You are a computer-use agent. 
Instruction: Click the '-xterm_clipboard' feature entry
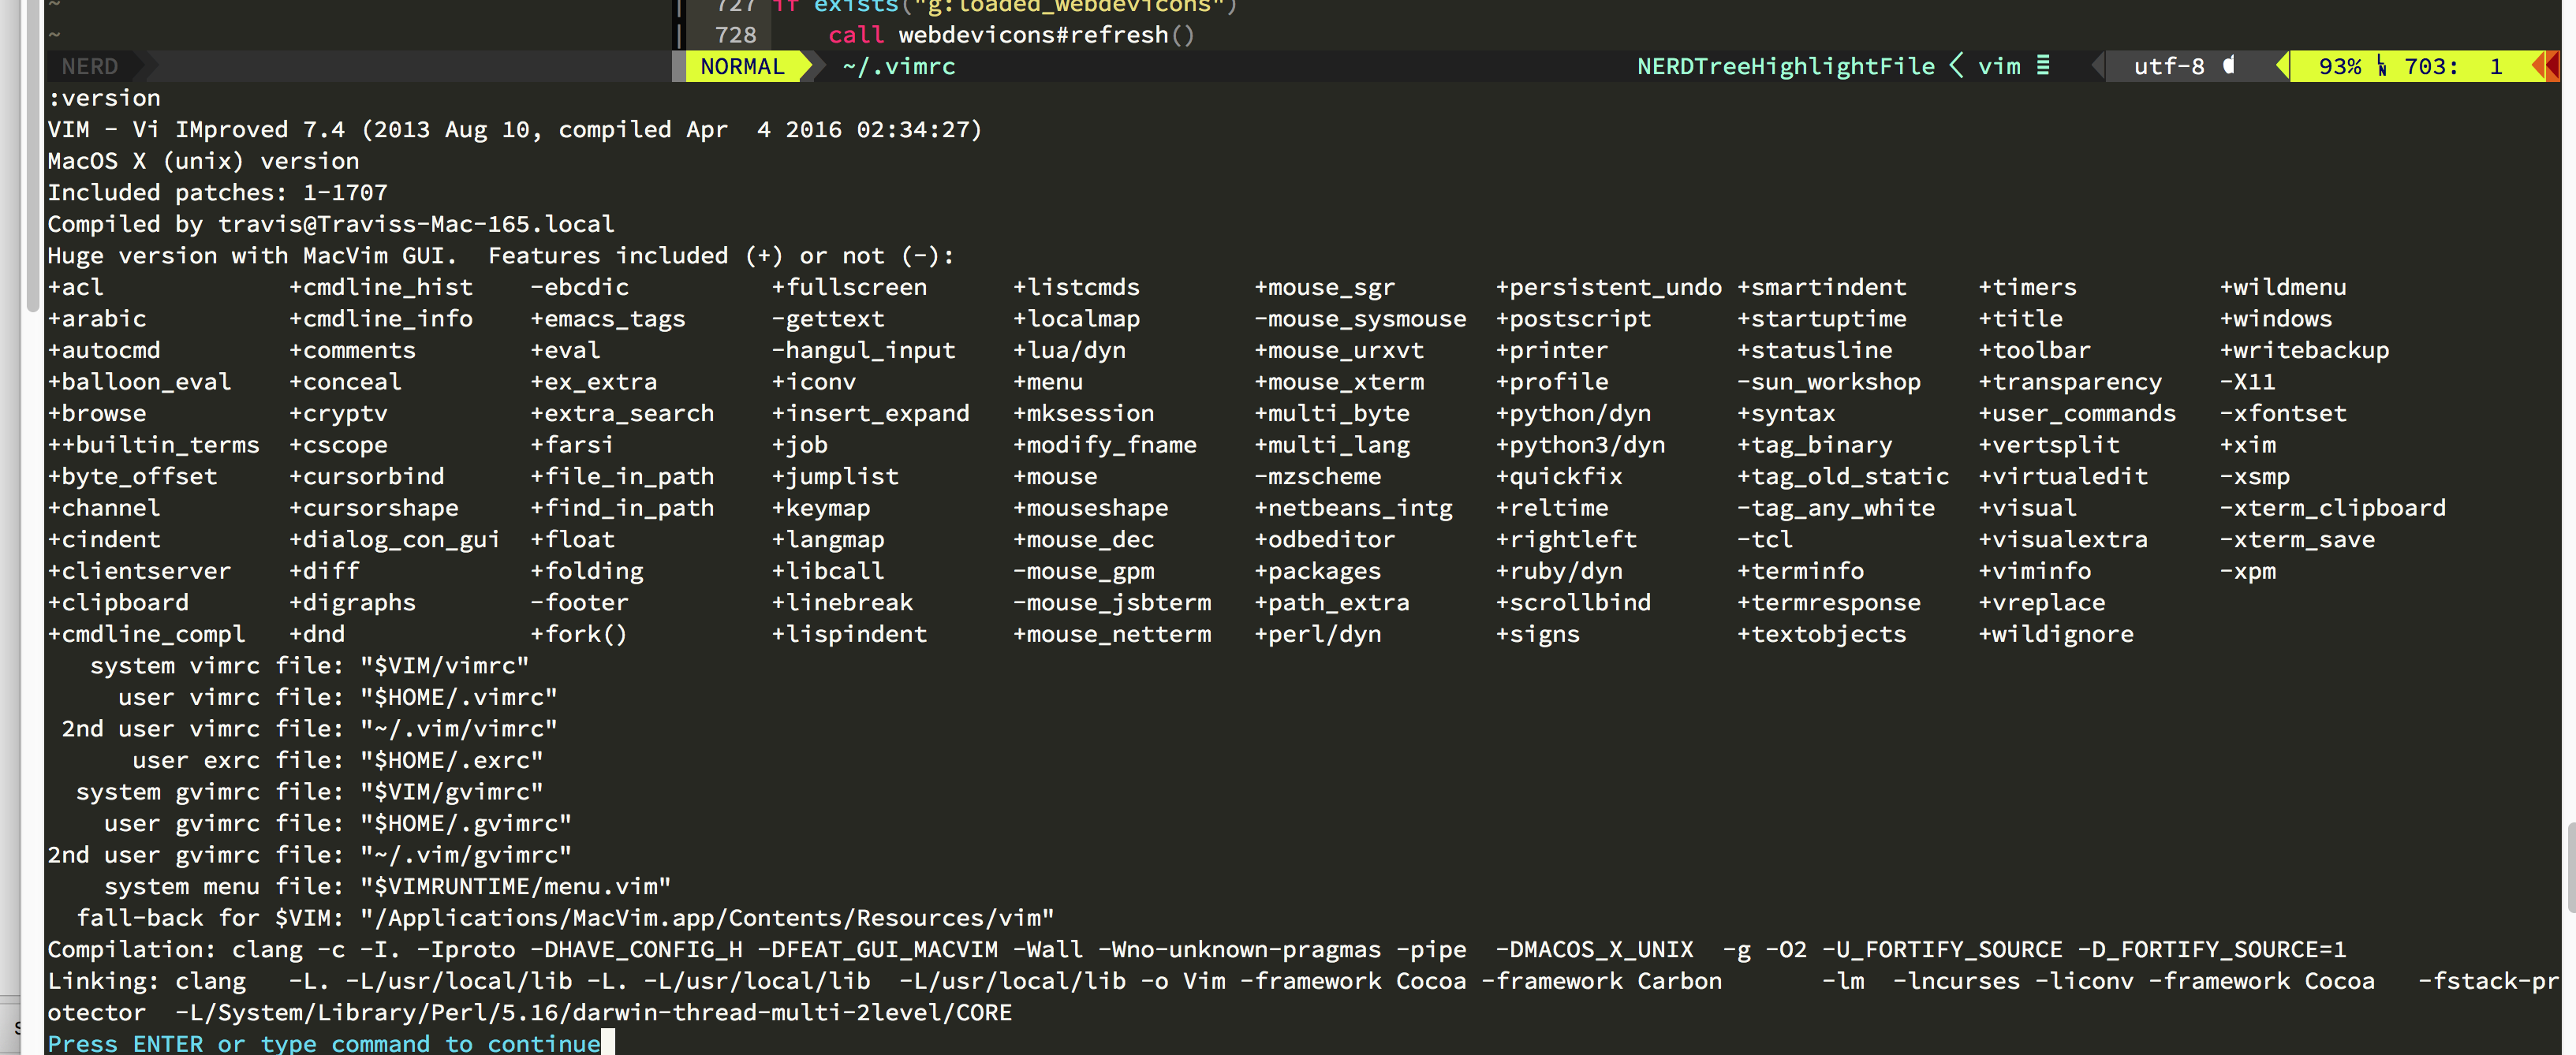click(2333, 508)
